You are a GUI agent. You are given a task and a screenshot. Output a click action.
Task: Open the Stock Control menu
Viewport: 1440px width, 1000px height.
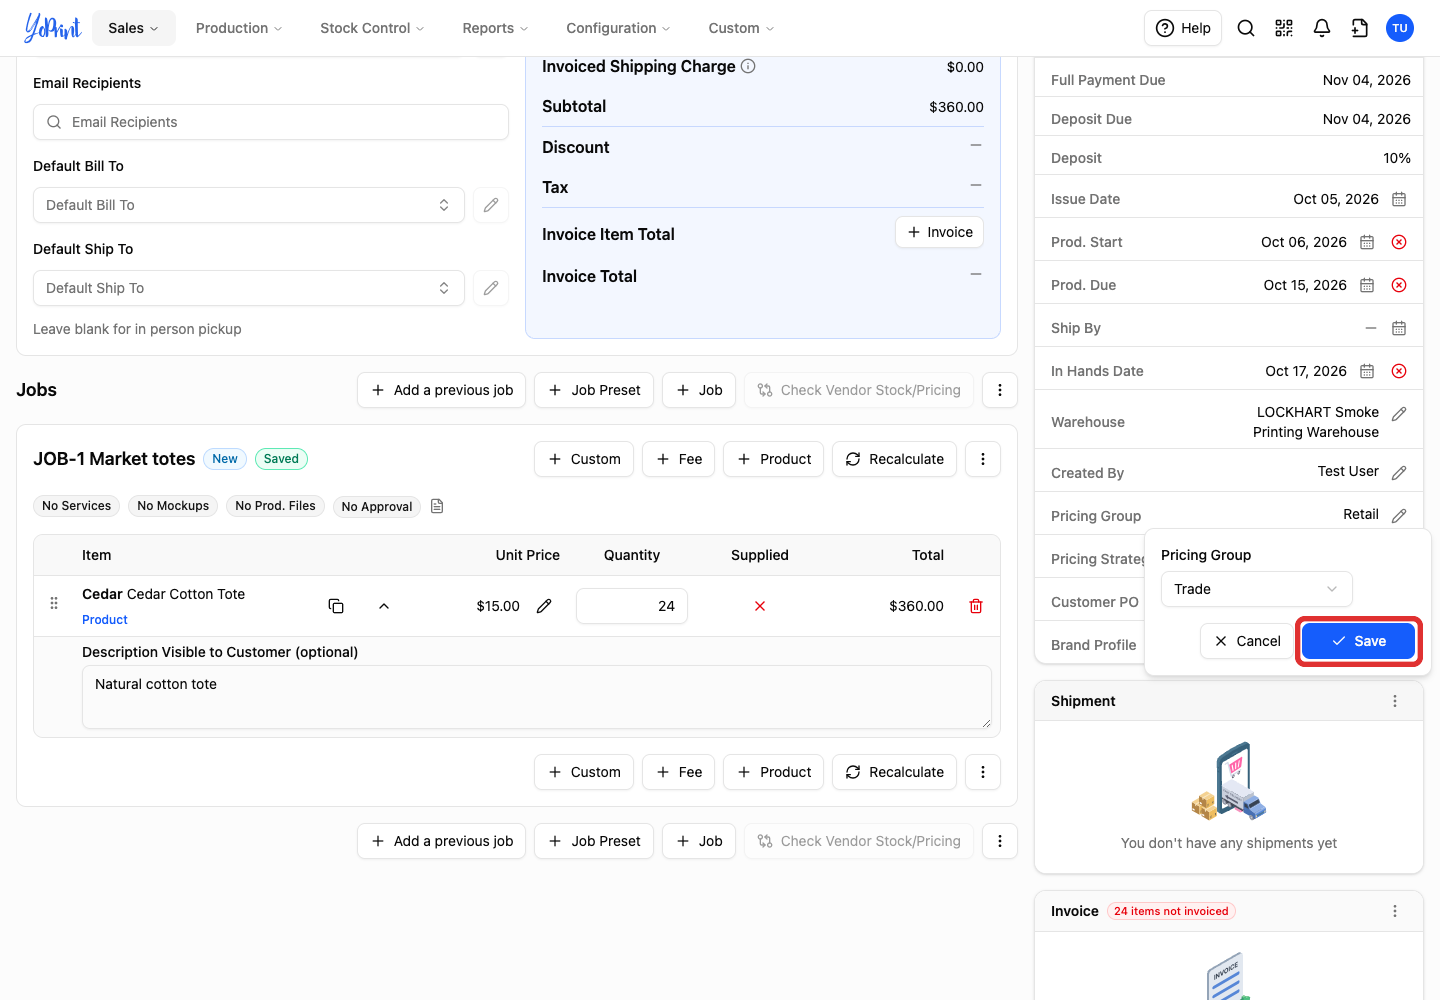point(372,28)
